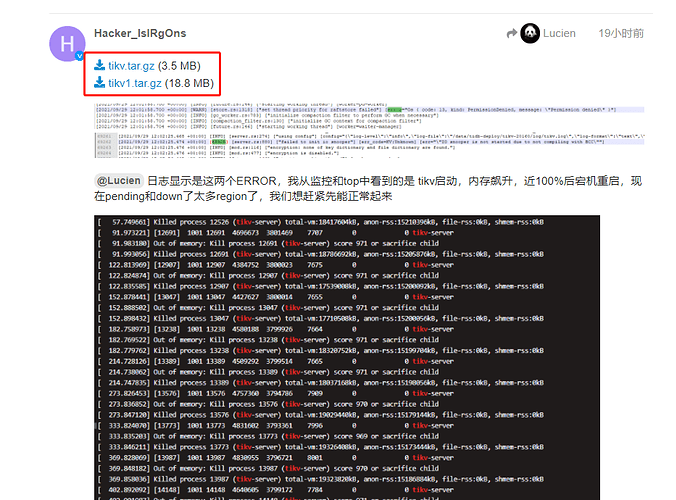Viewport: 676px width, 500px height.
Task: Download the tikv1.tar.gz attachment
Action: click(135, 83)
